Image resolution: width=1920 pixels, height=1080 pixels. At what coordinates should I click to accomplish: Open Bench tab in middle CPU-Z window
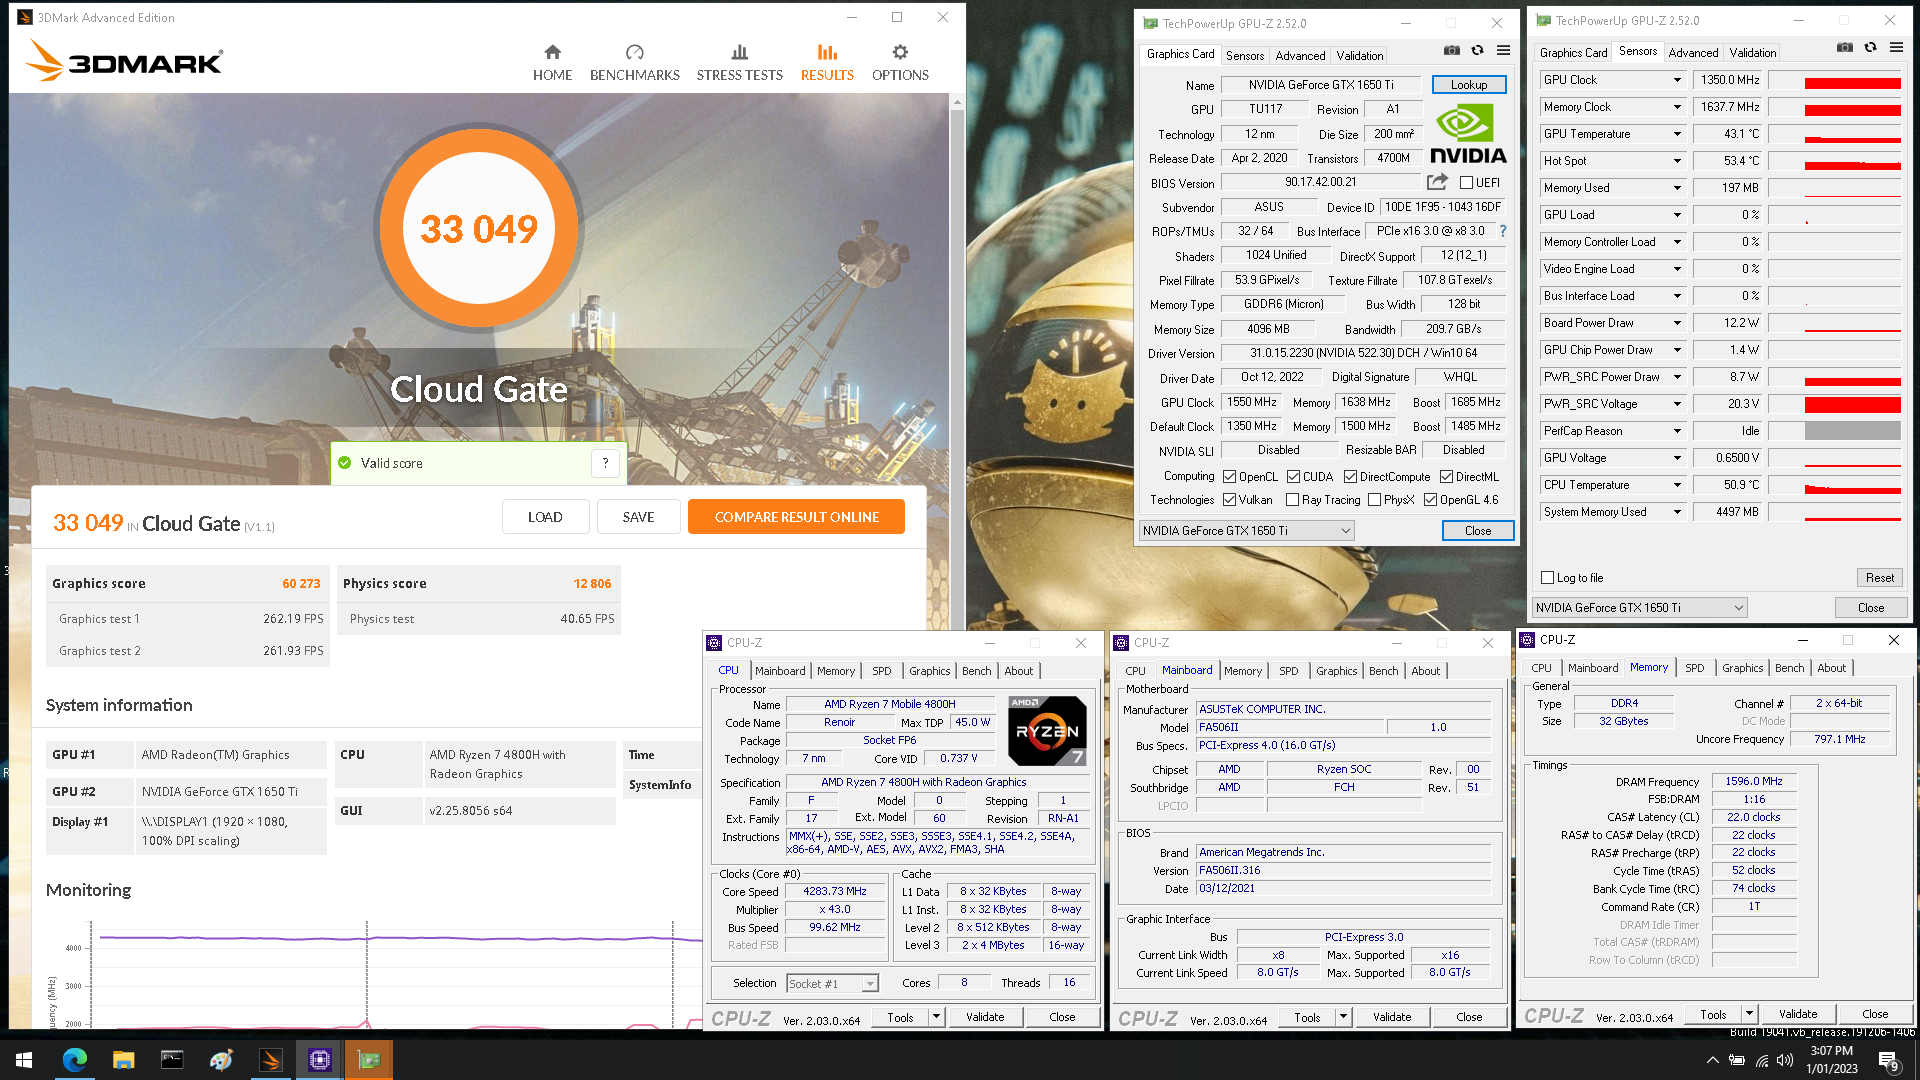click(x=1383, y=671)
